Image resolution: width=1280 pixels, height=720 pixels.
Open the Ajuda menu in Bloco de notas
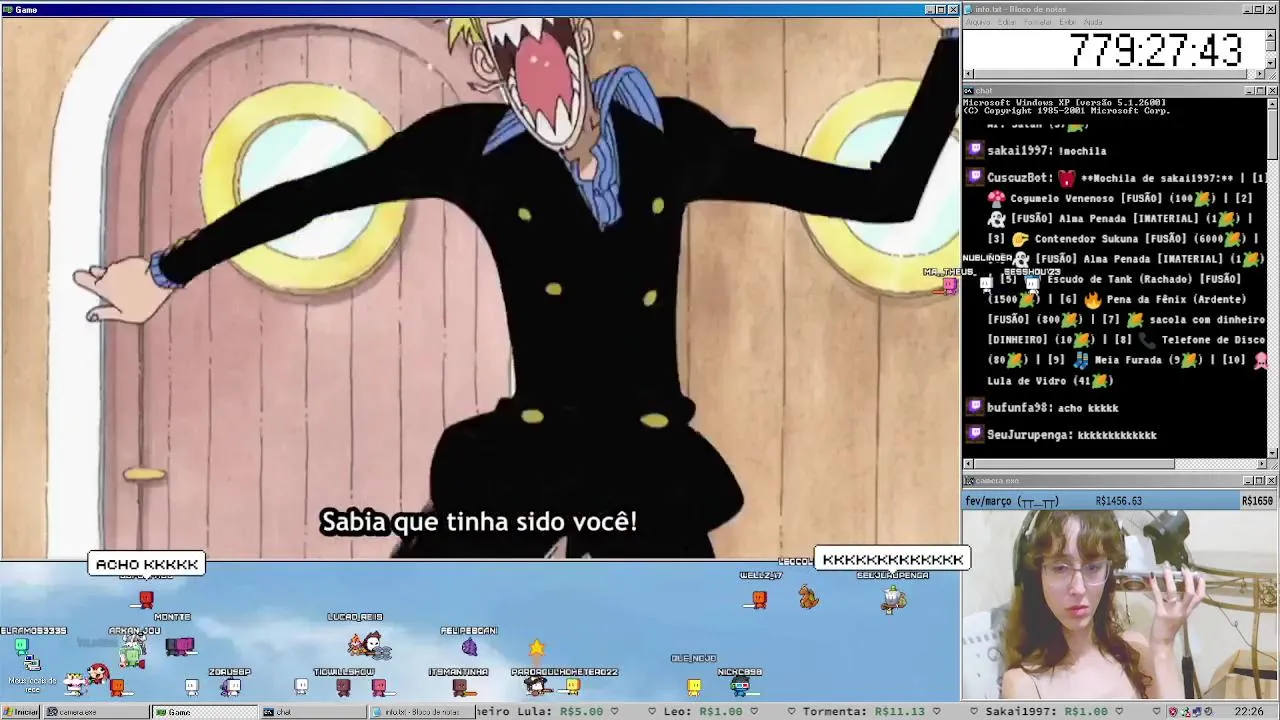(x=1093, y=22)
